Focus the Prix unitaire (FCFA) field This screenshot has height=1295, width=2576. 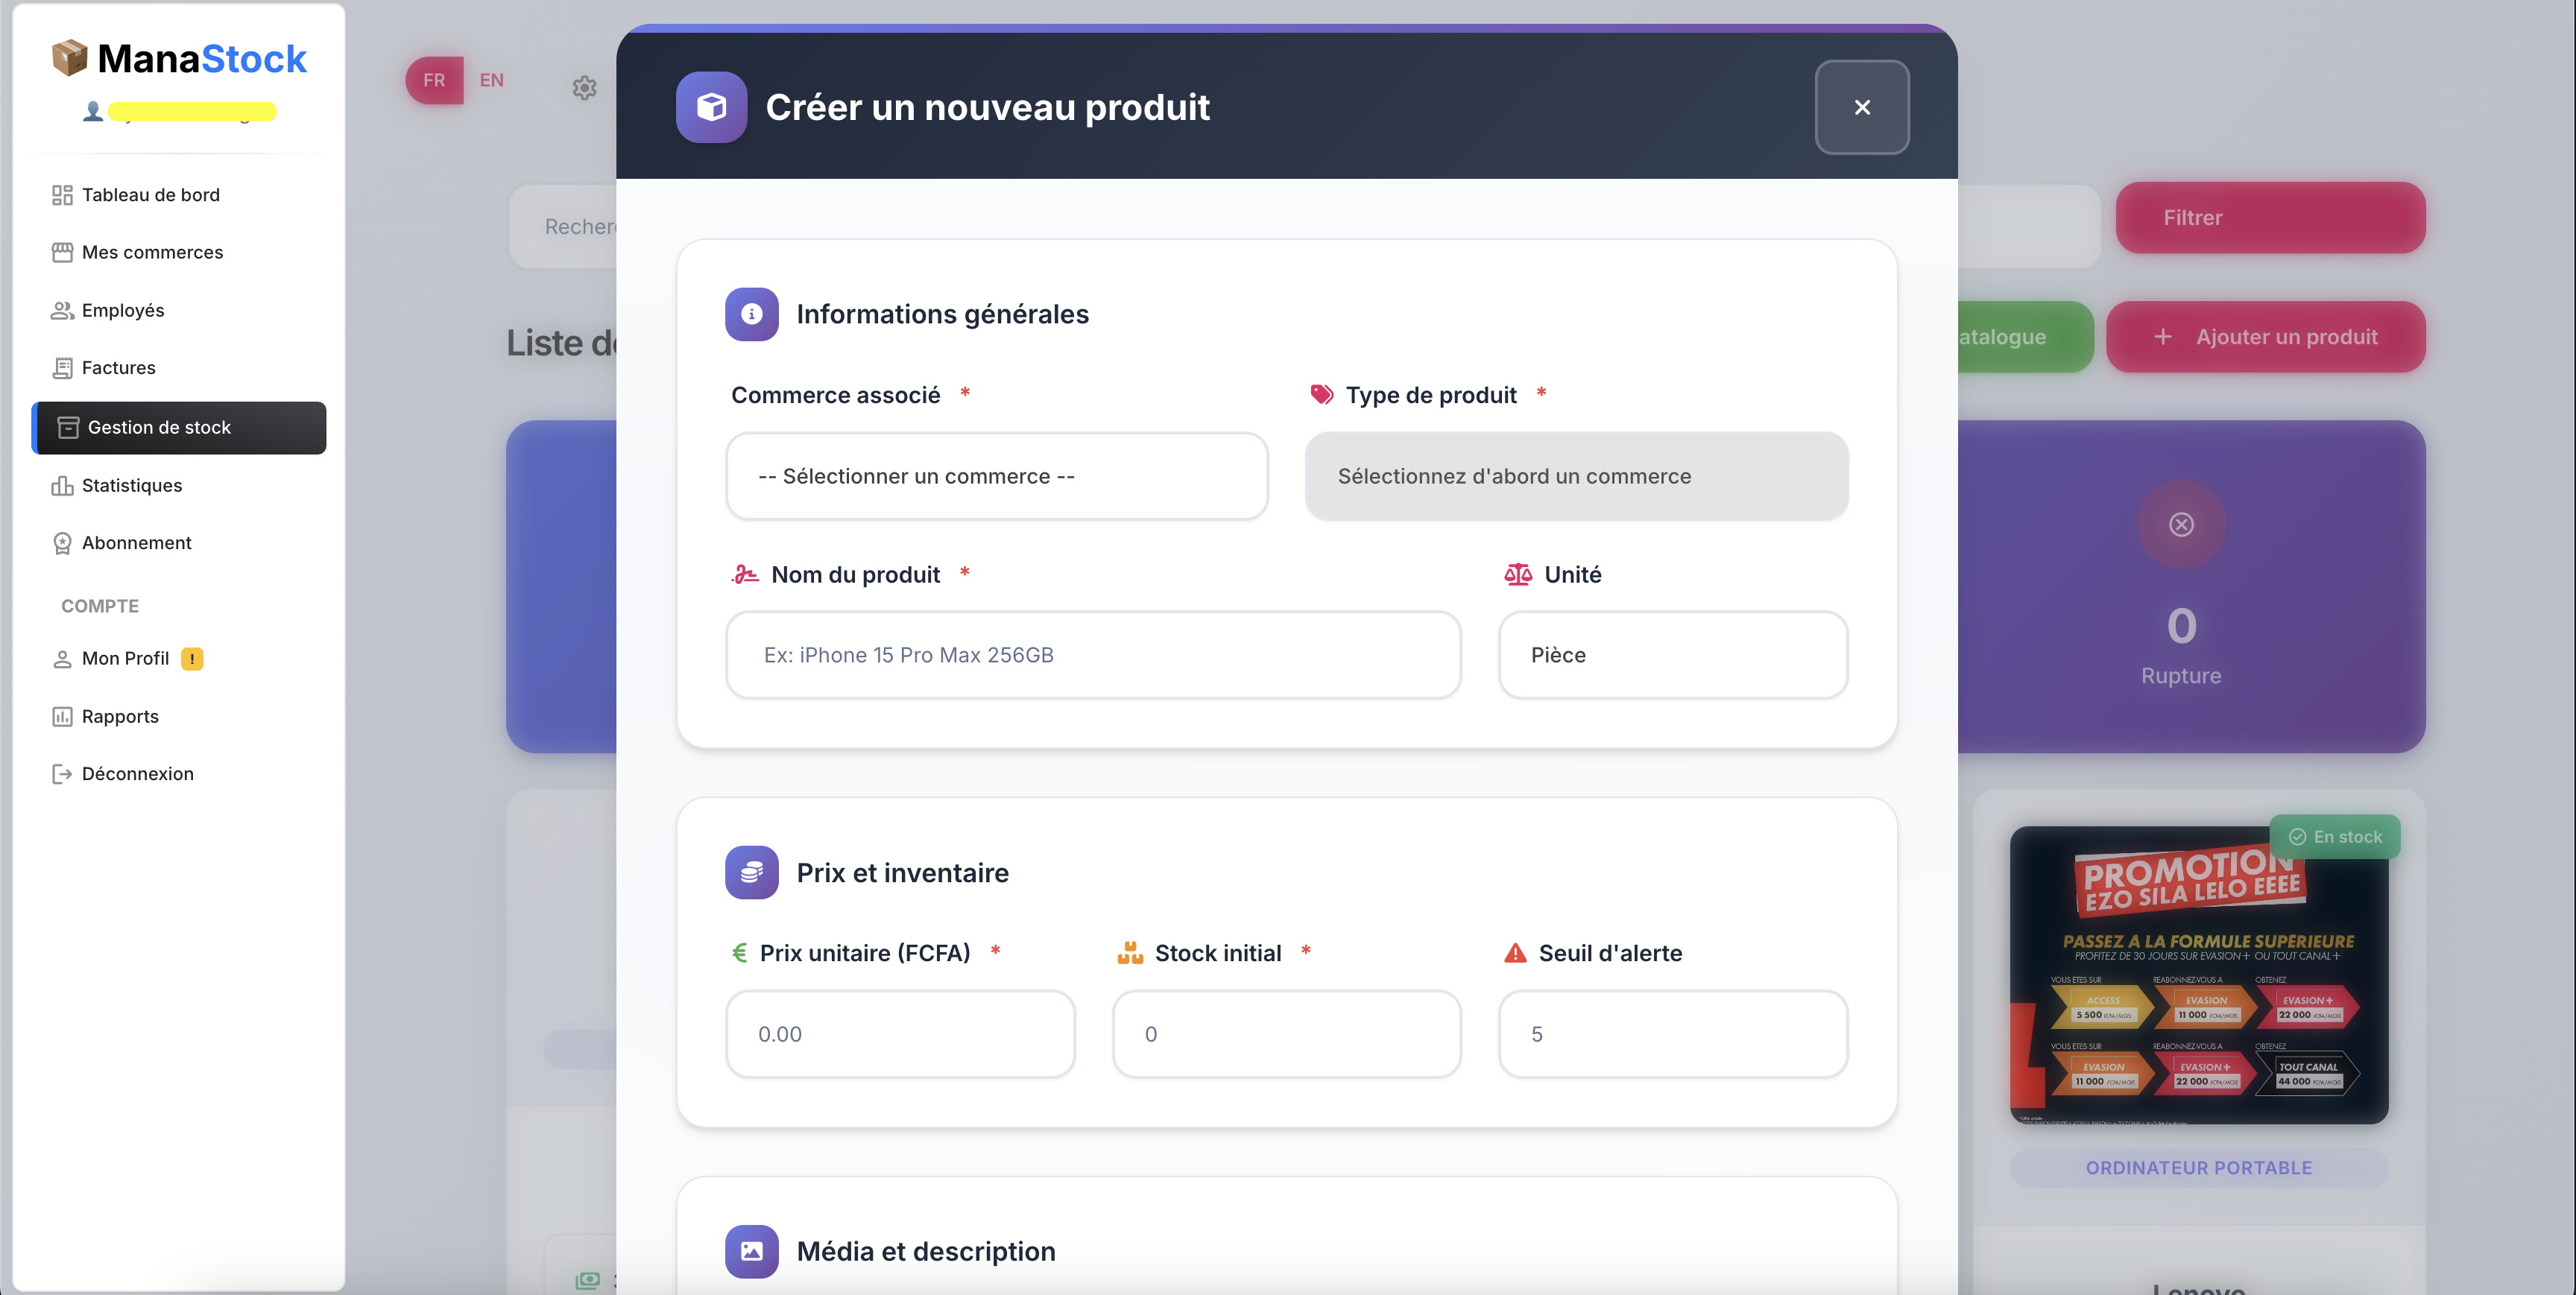tap(900, 1034)
